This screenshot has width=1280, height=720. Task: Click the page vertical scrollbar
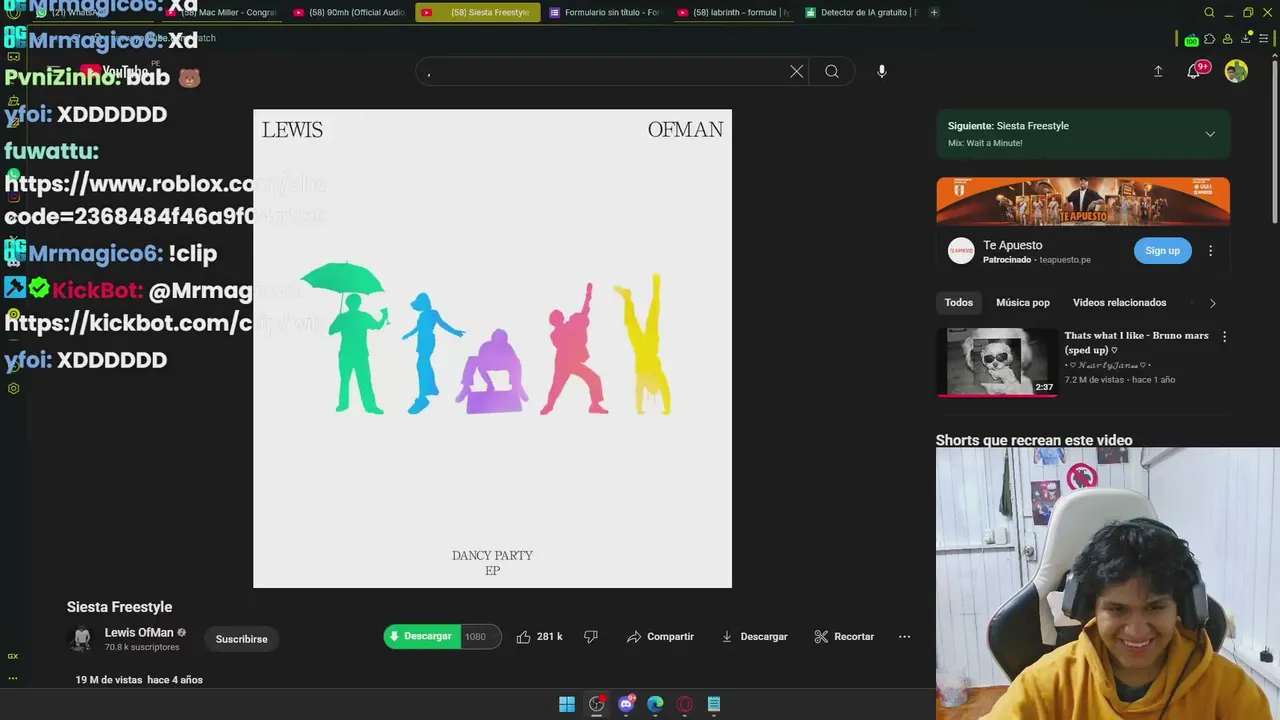pos(1275,140)
